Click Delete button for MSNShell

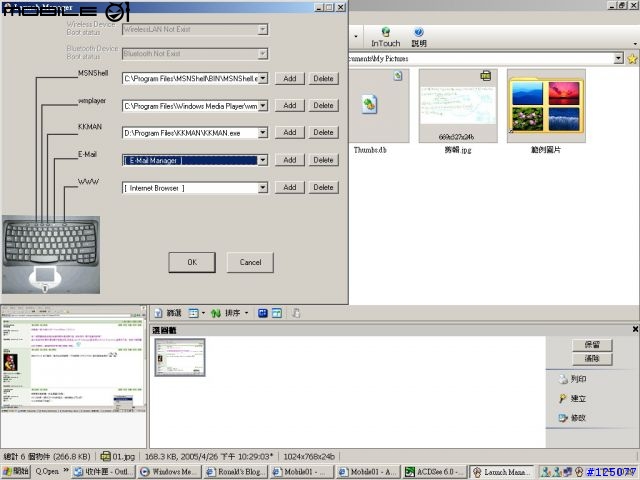pos(323,78)
